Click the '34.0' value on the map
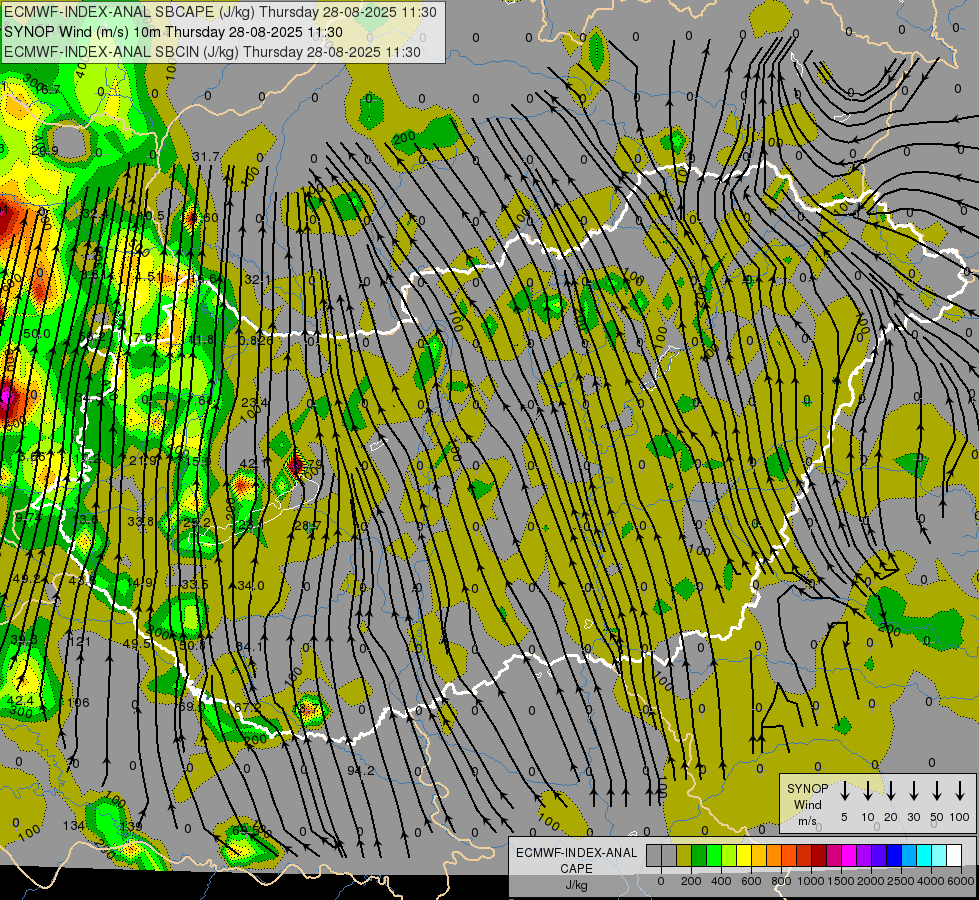 (x=250, y=586)
